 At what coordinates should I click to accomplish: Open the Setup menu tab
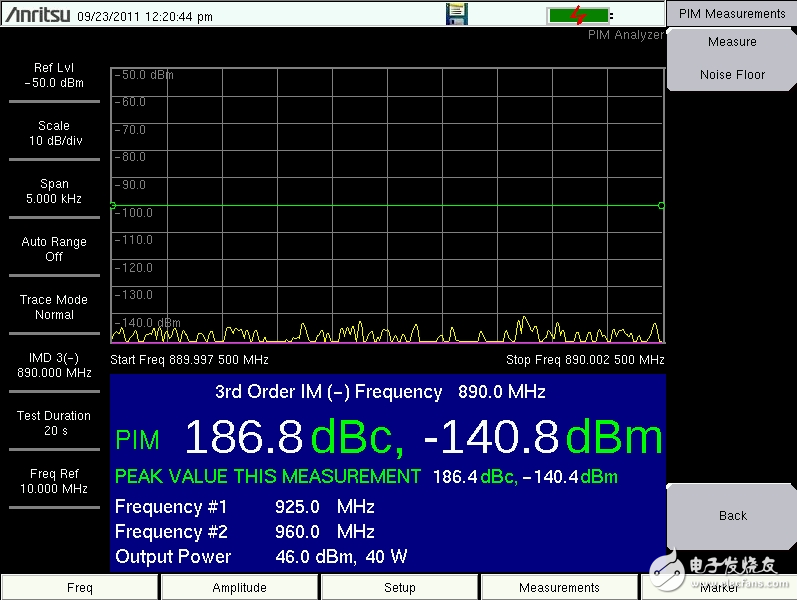400,587
